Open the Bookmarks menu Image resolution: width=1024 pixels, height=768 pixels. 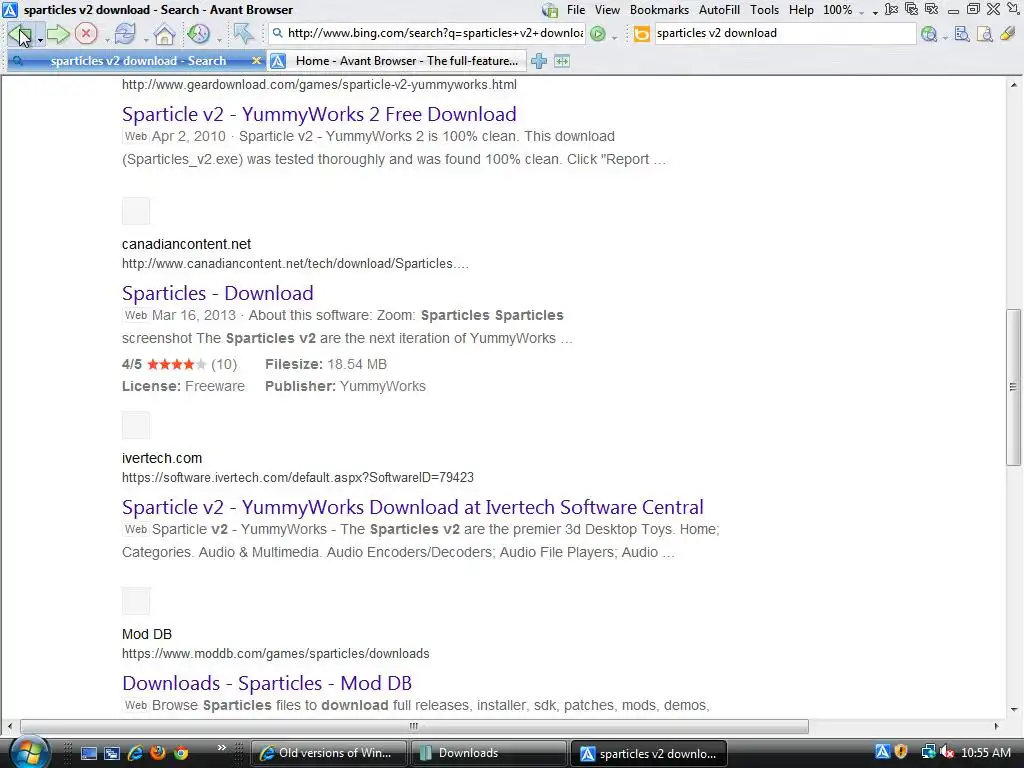pos(658,10)
